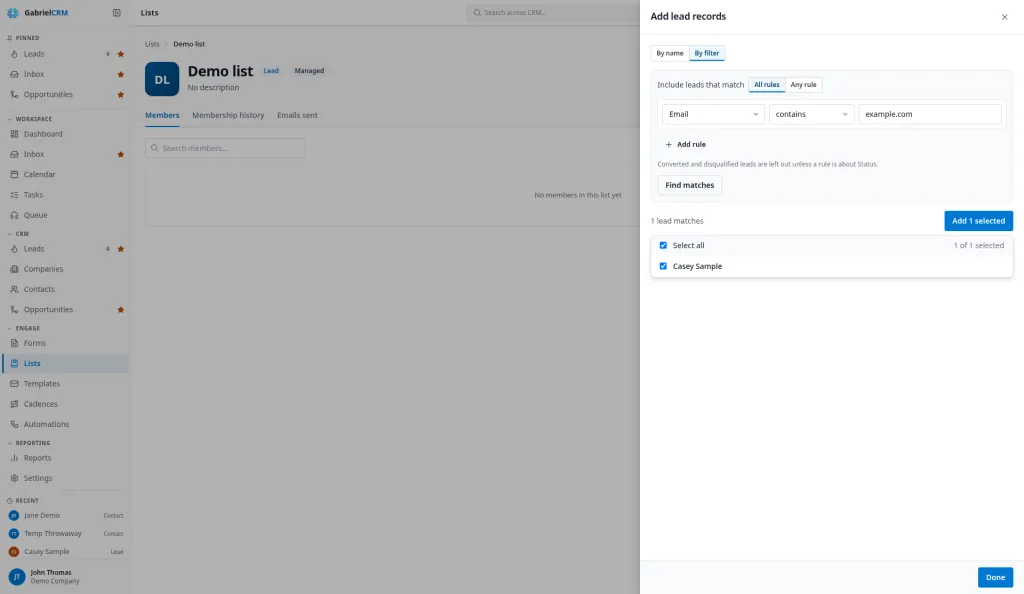Open recent Casey Sample lead
Viewport: 1024px width, 594px height.
click(65, 552)
